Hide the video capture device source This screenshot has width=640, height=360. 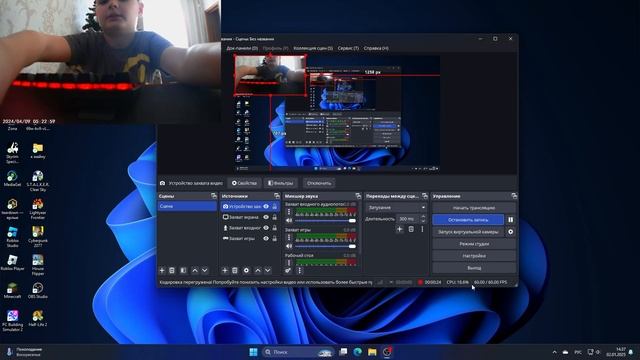[x=266, y=207]
